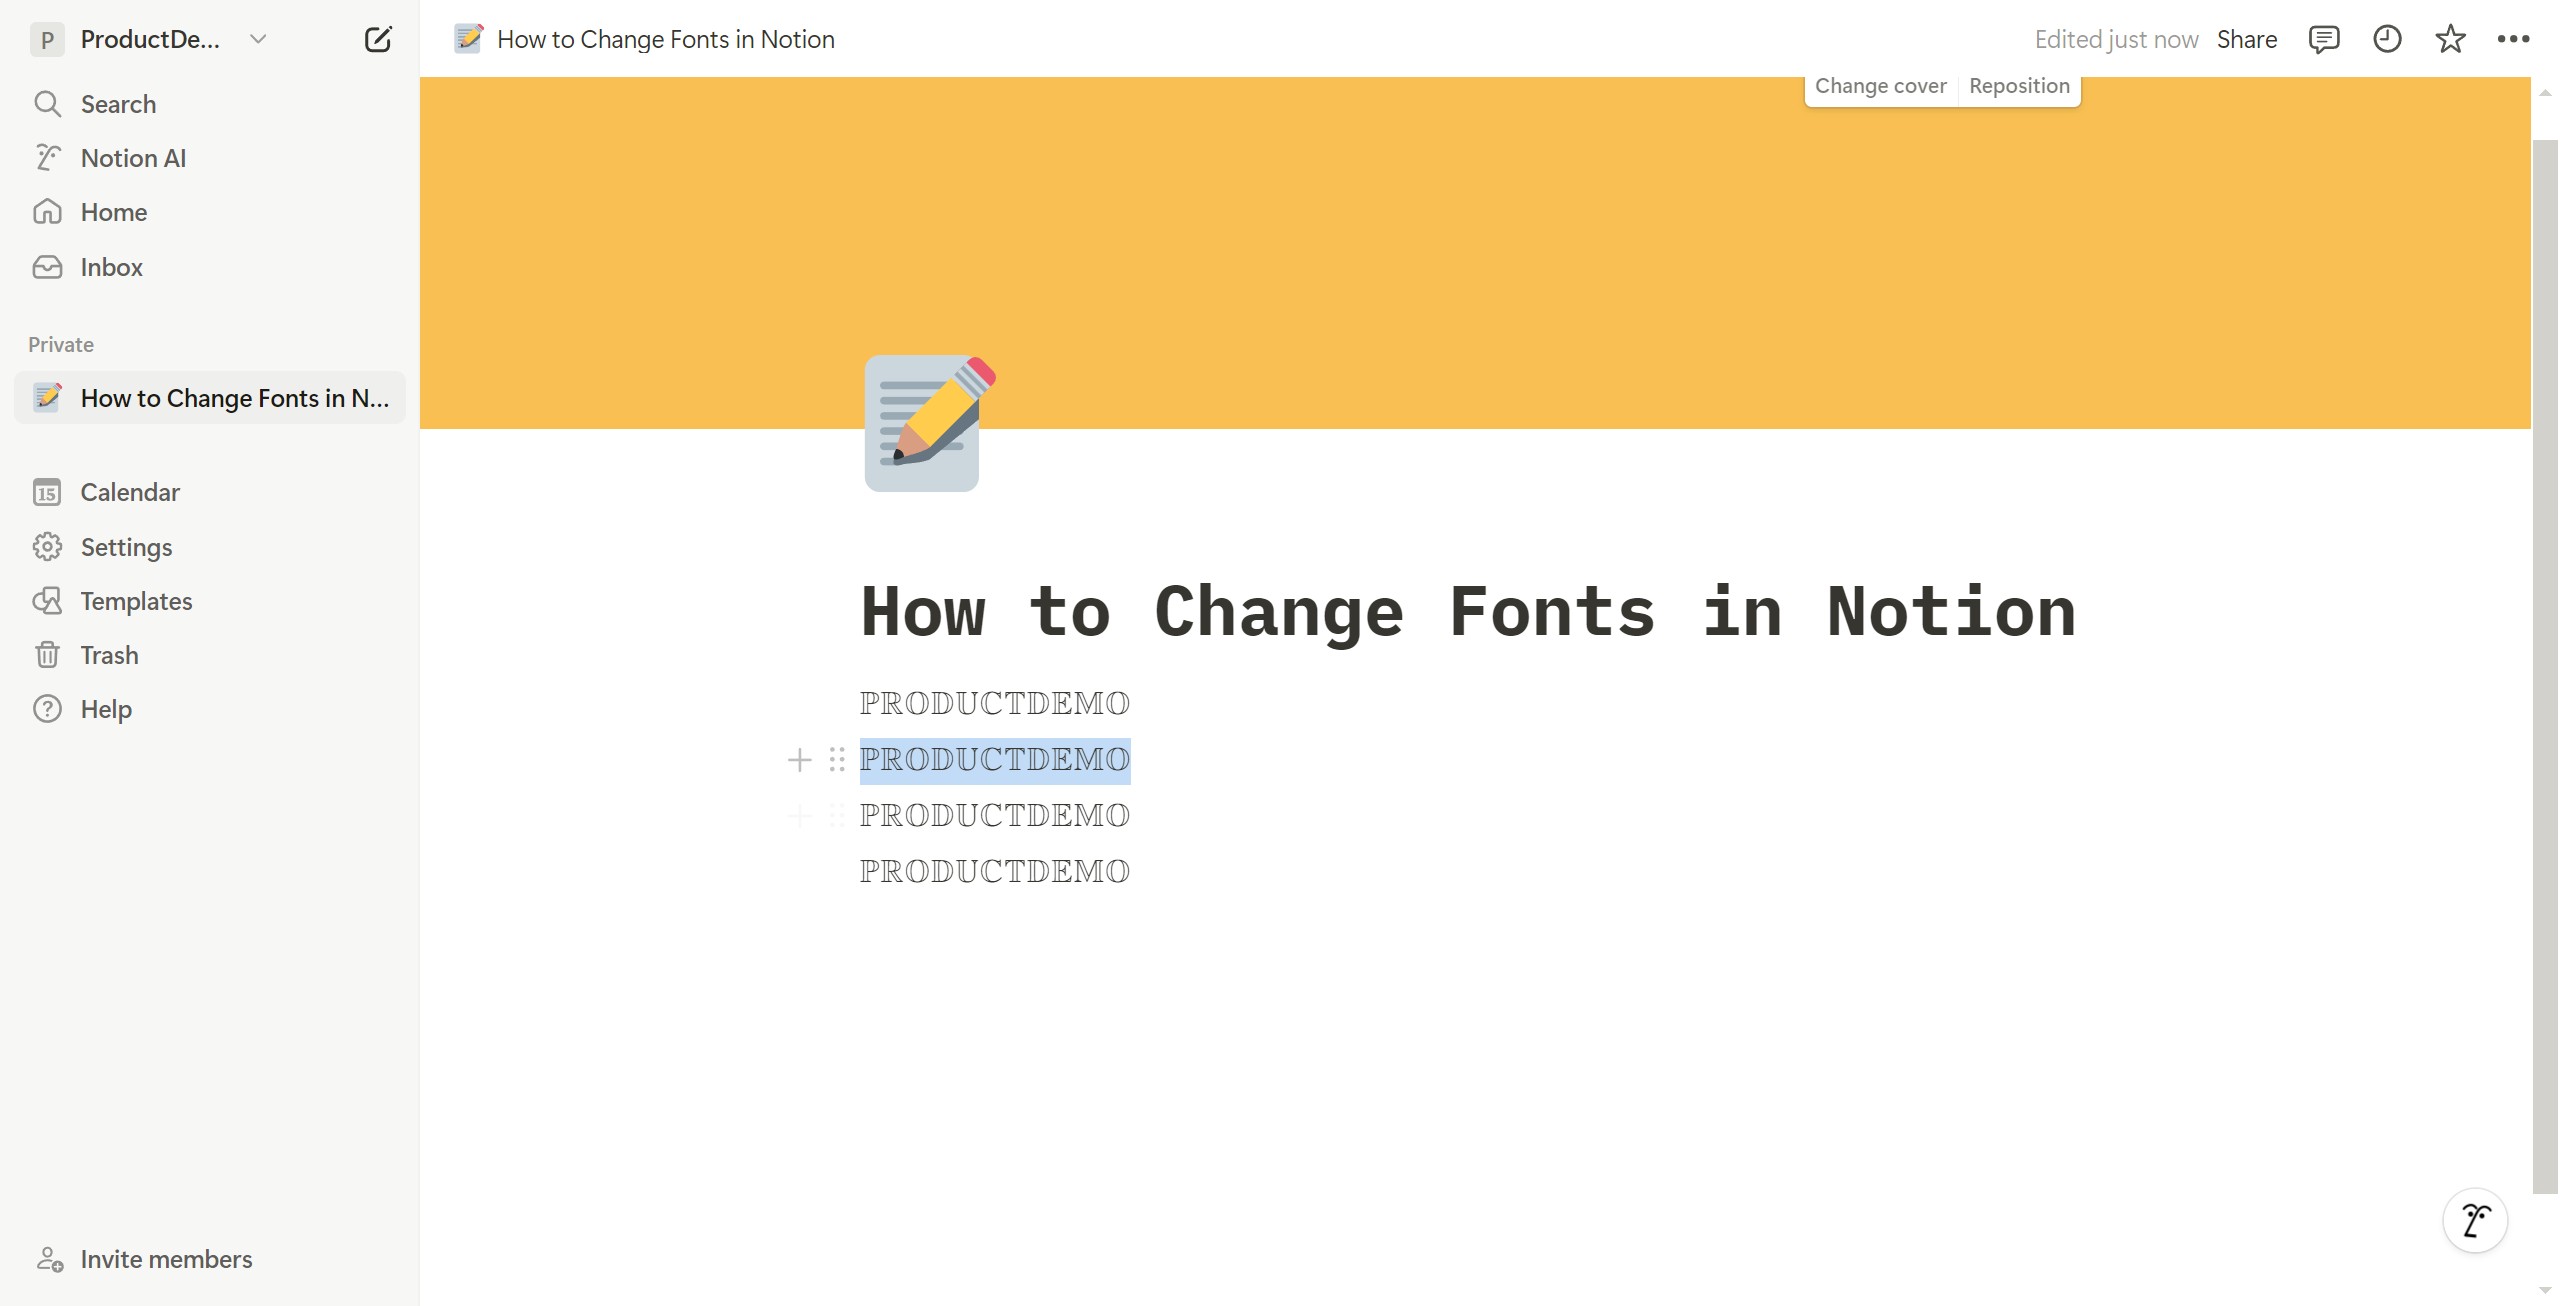Click the scrollbar down arrow
Image resolution: width=2561 pixels, height=1306 pixels.
2545,1291
